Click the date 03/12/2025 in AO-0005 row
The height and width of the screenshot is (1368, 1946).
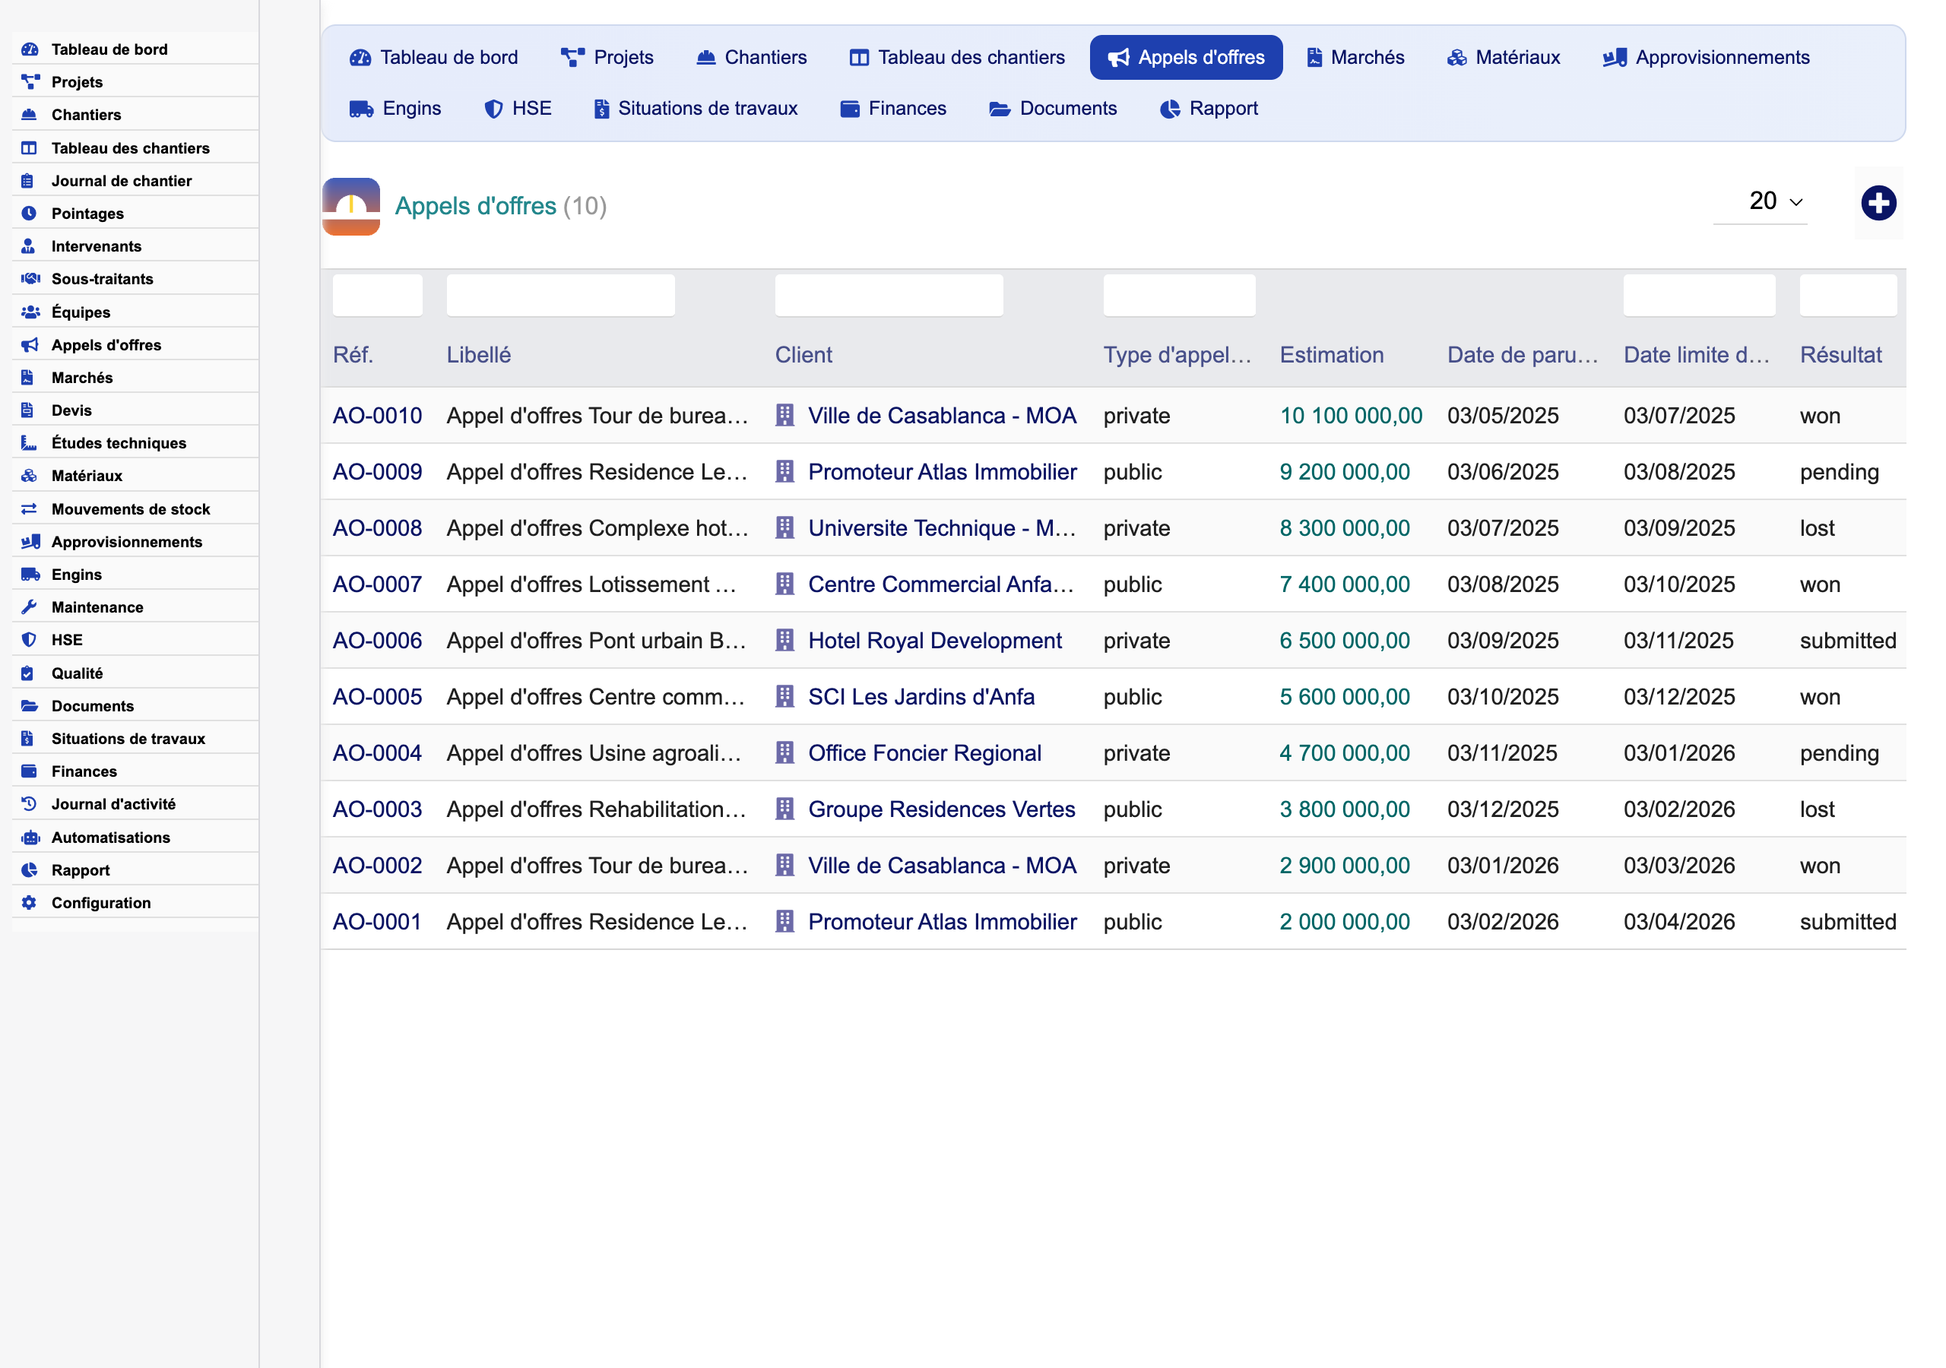click(1679, 697)
